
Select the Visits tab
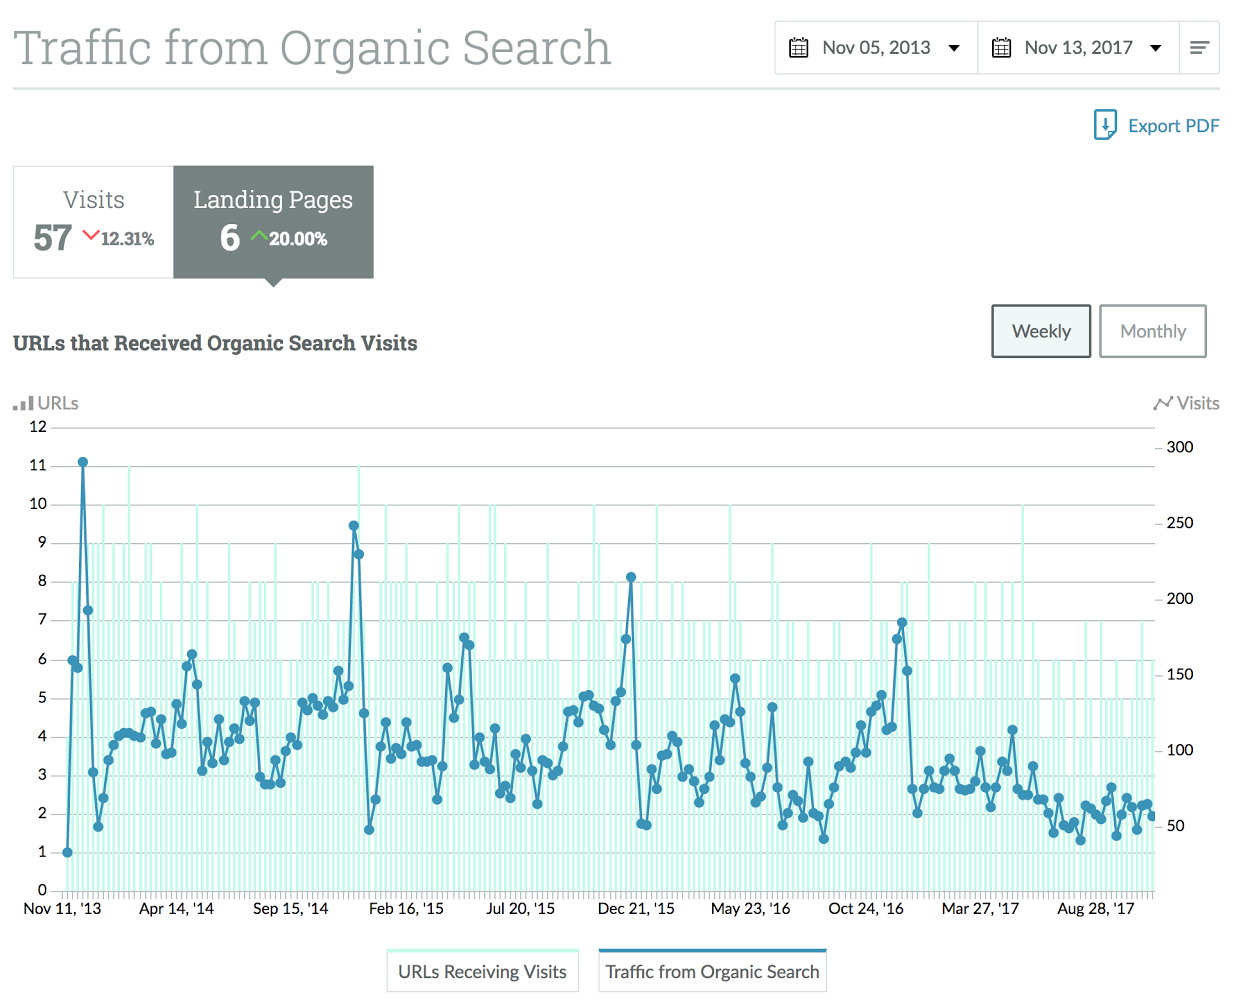[93, 221]
